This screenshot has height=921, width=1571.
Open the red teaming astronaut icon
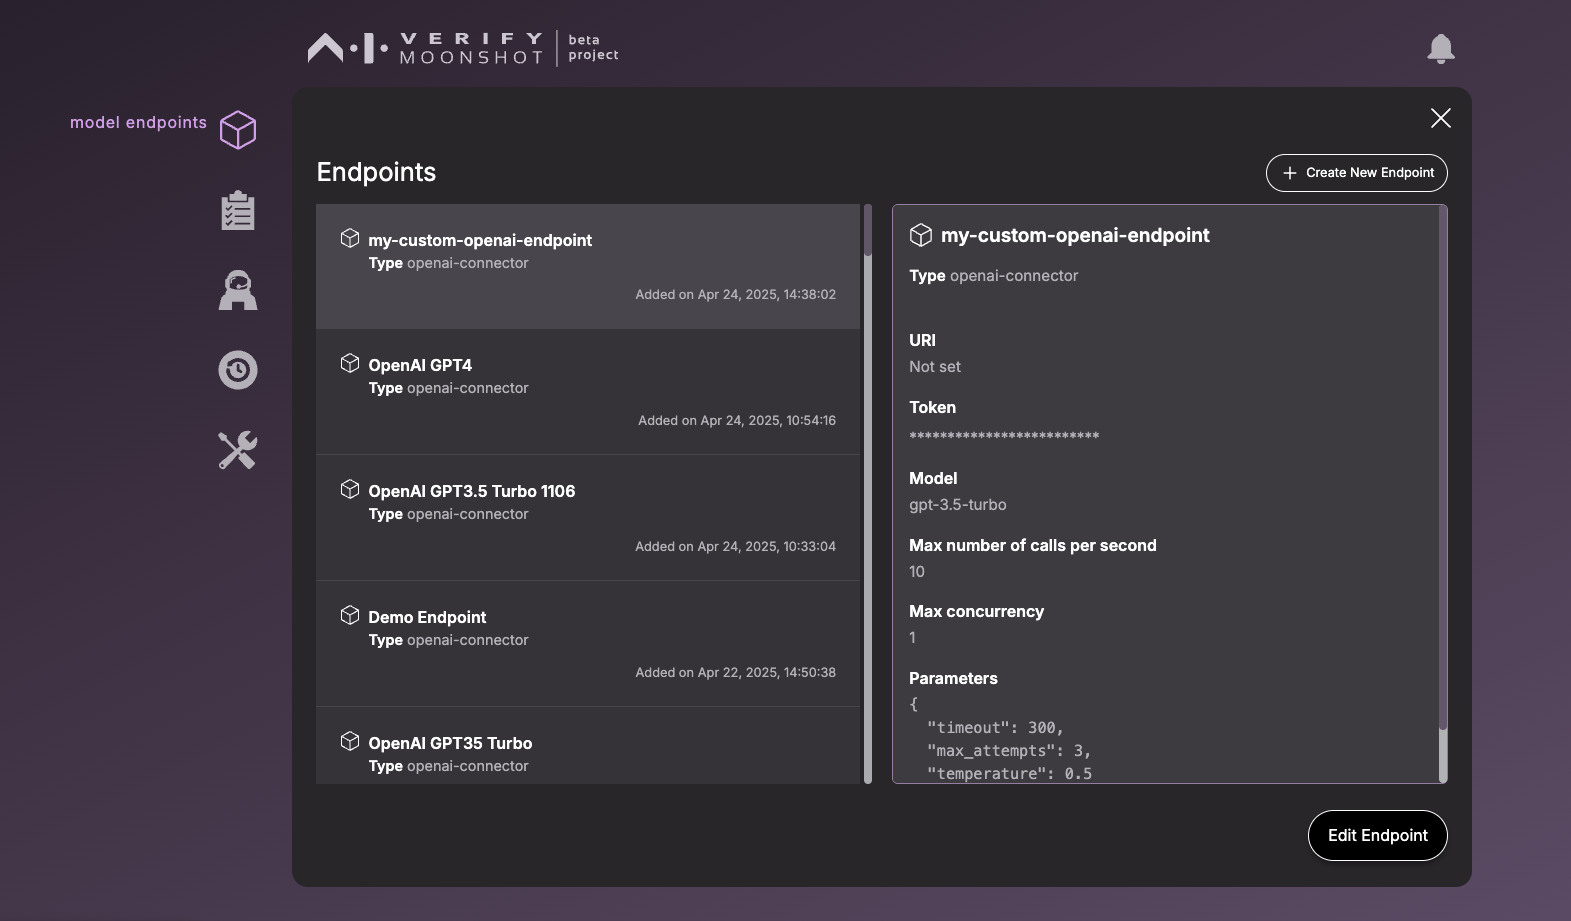tap(238, 290)
